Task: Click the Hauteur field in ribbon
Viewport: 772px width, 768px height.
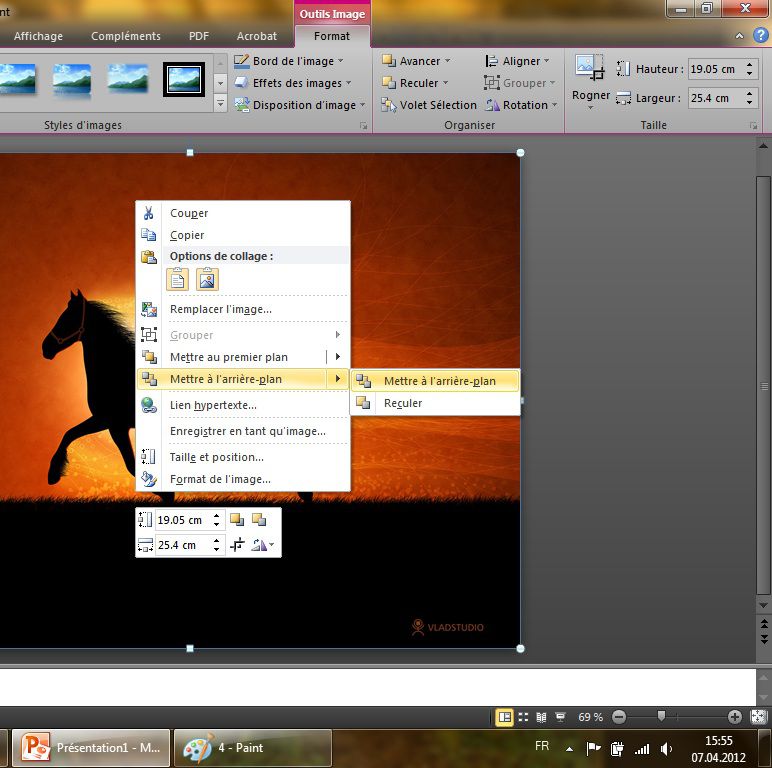Action: (714, 69)
